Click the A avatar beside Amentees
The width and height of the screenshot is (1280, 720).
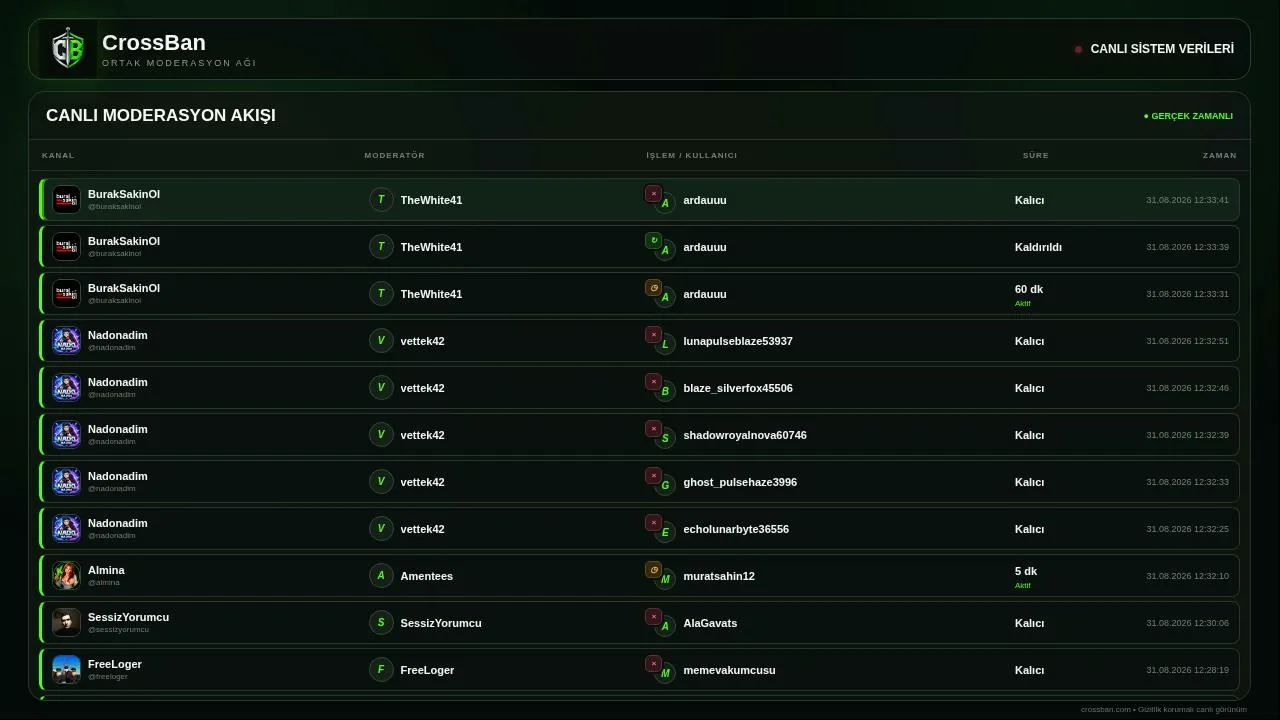click(x=381, y=576)
